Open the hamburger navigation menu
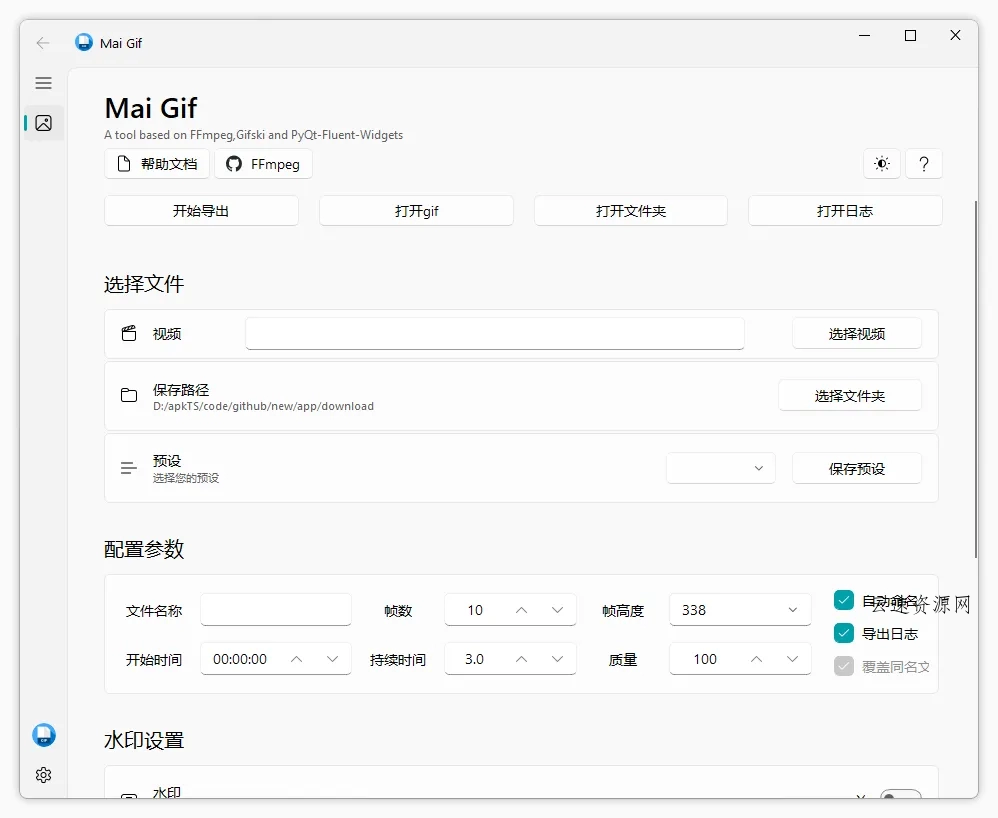This screenshot has height=818, width=998. click(43, 83)
